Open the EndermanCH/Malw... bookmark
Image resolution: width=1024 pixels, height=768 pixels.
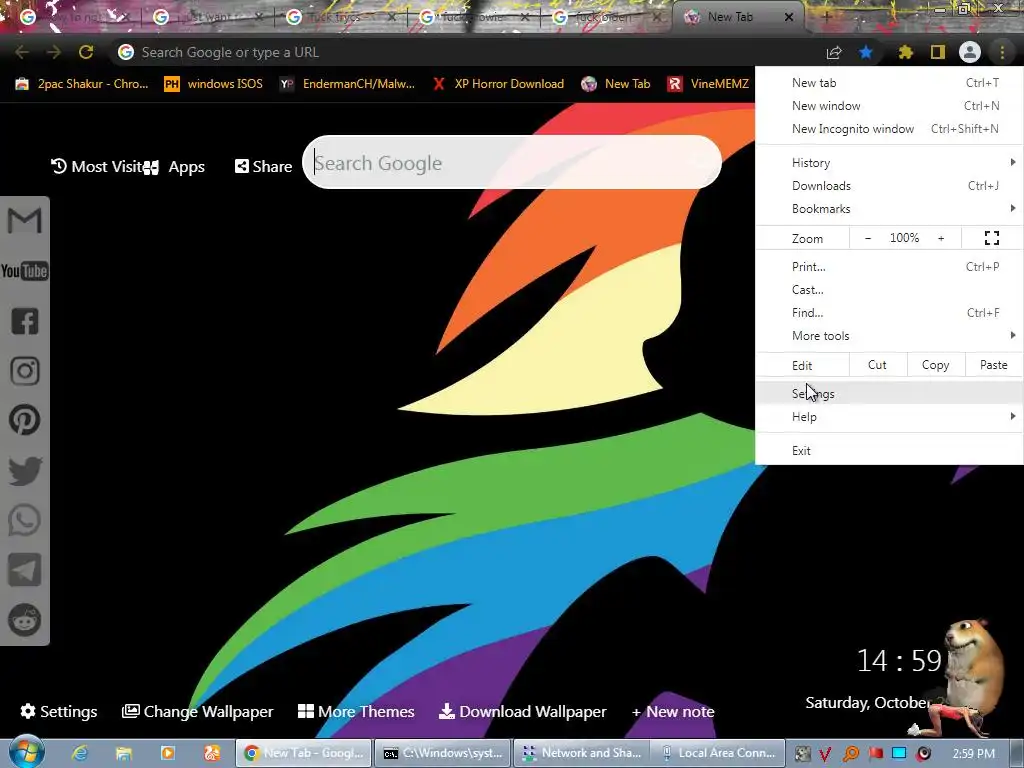point(347,84)
